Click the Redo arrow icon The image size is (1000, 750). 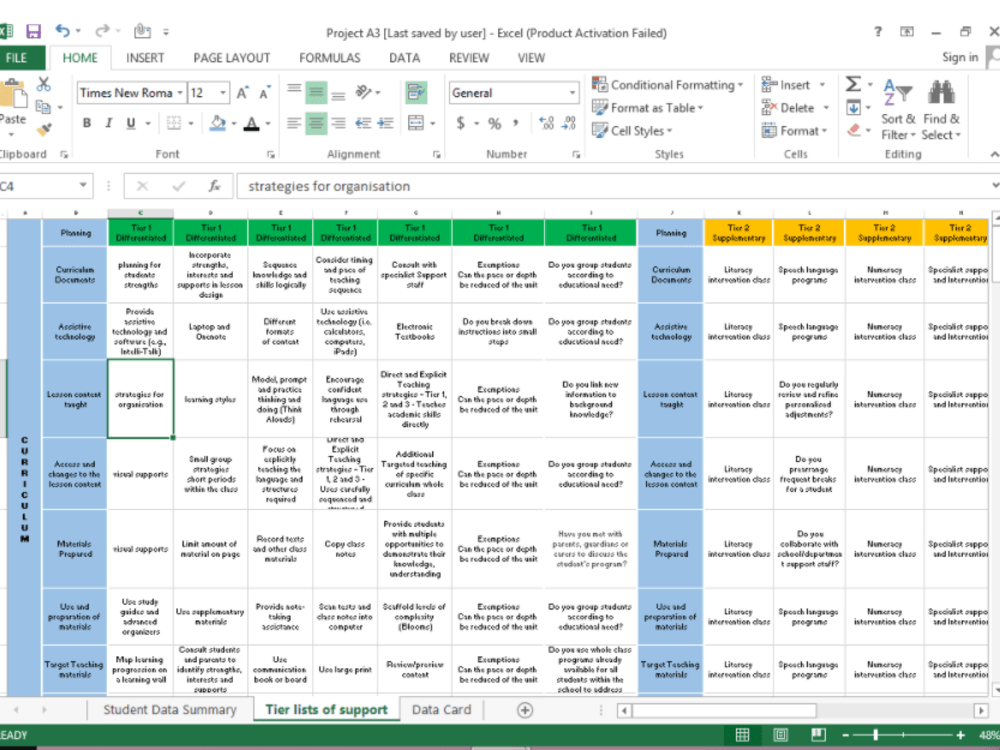click(x=102, y=31)
